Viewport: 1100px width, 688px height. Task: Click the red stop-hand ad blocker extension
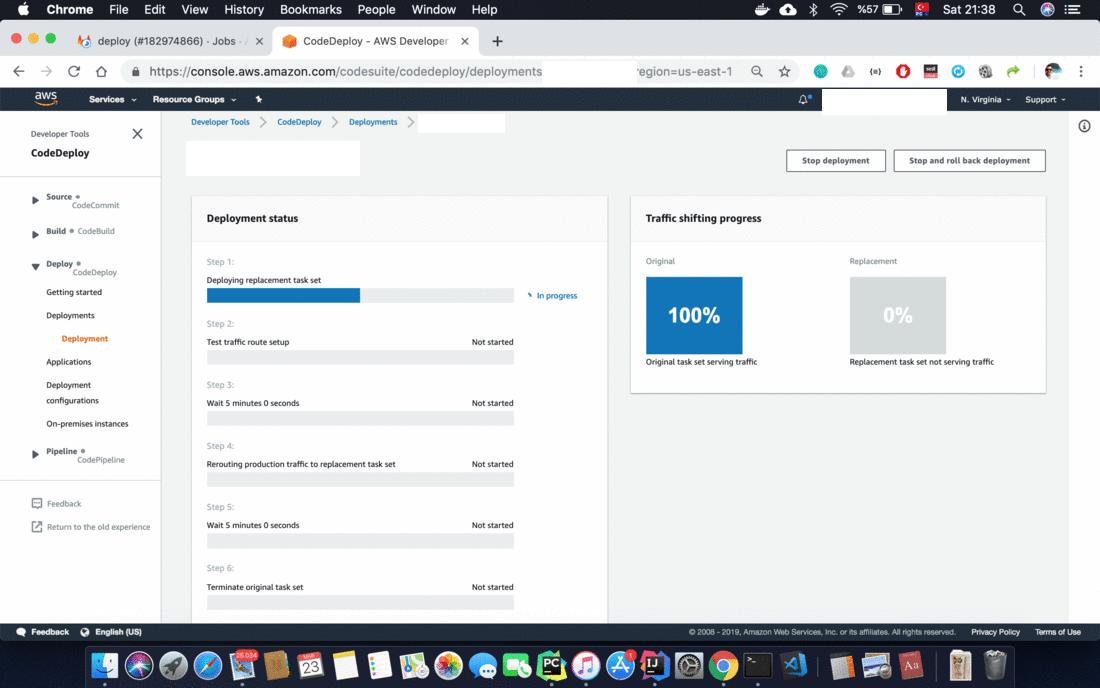[x=903, y=72]
